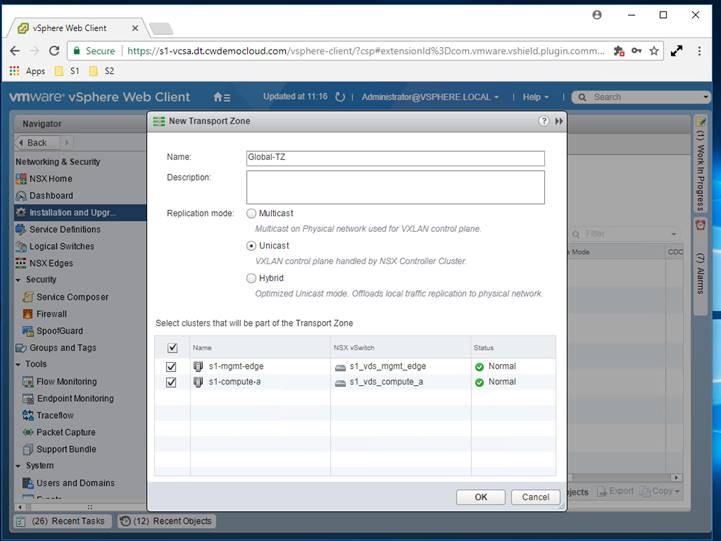The image size is (721, 541).
Task: Go Back in the navigator
Action: point(38,143)
